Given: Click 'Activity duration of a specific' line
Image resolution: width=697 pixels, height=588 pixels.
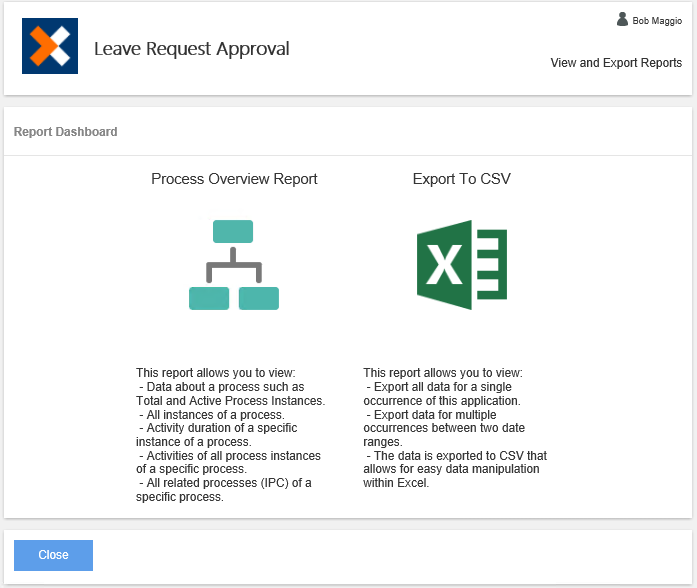Looking at the screenshot, I should [218, 428].
